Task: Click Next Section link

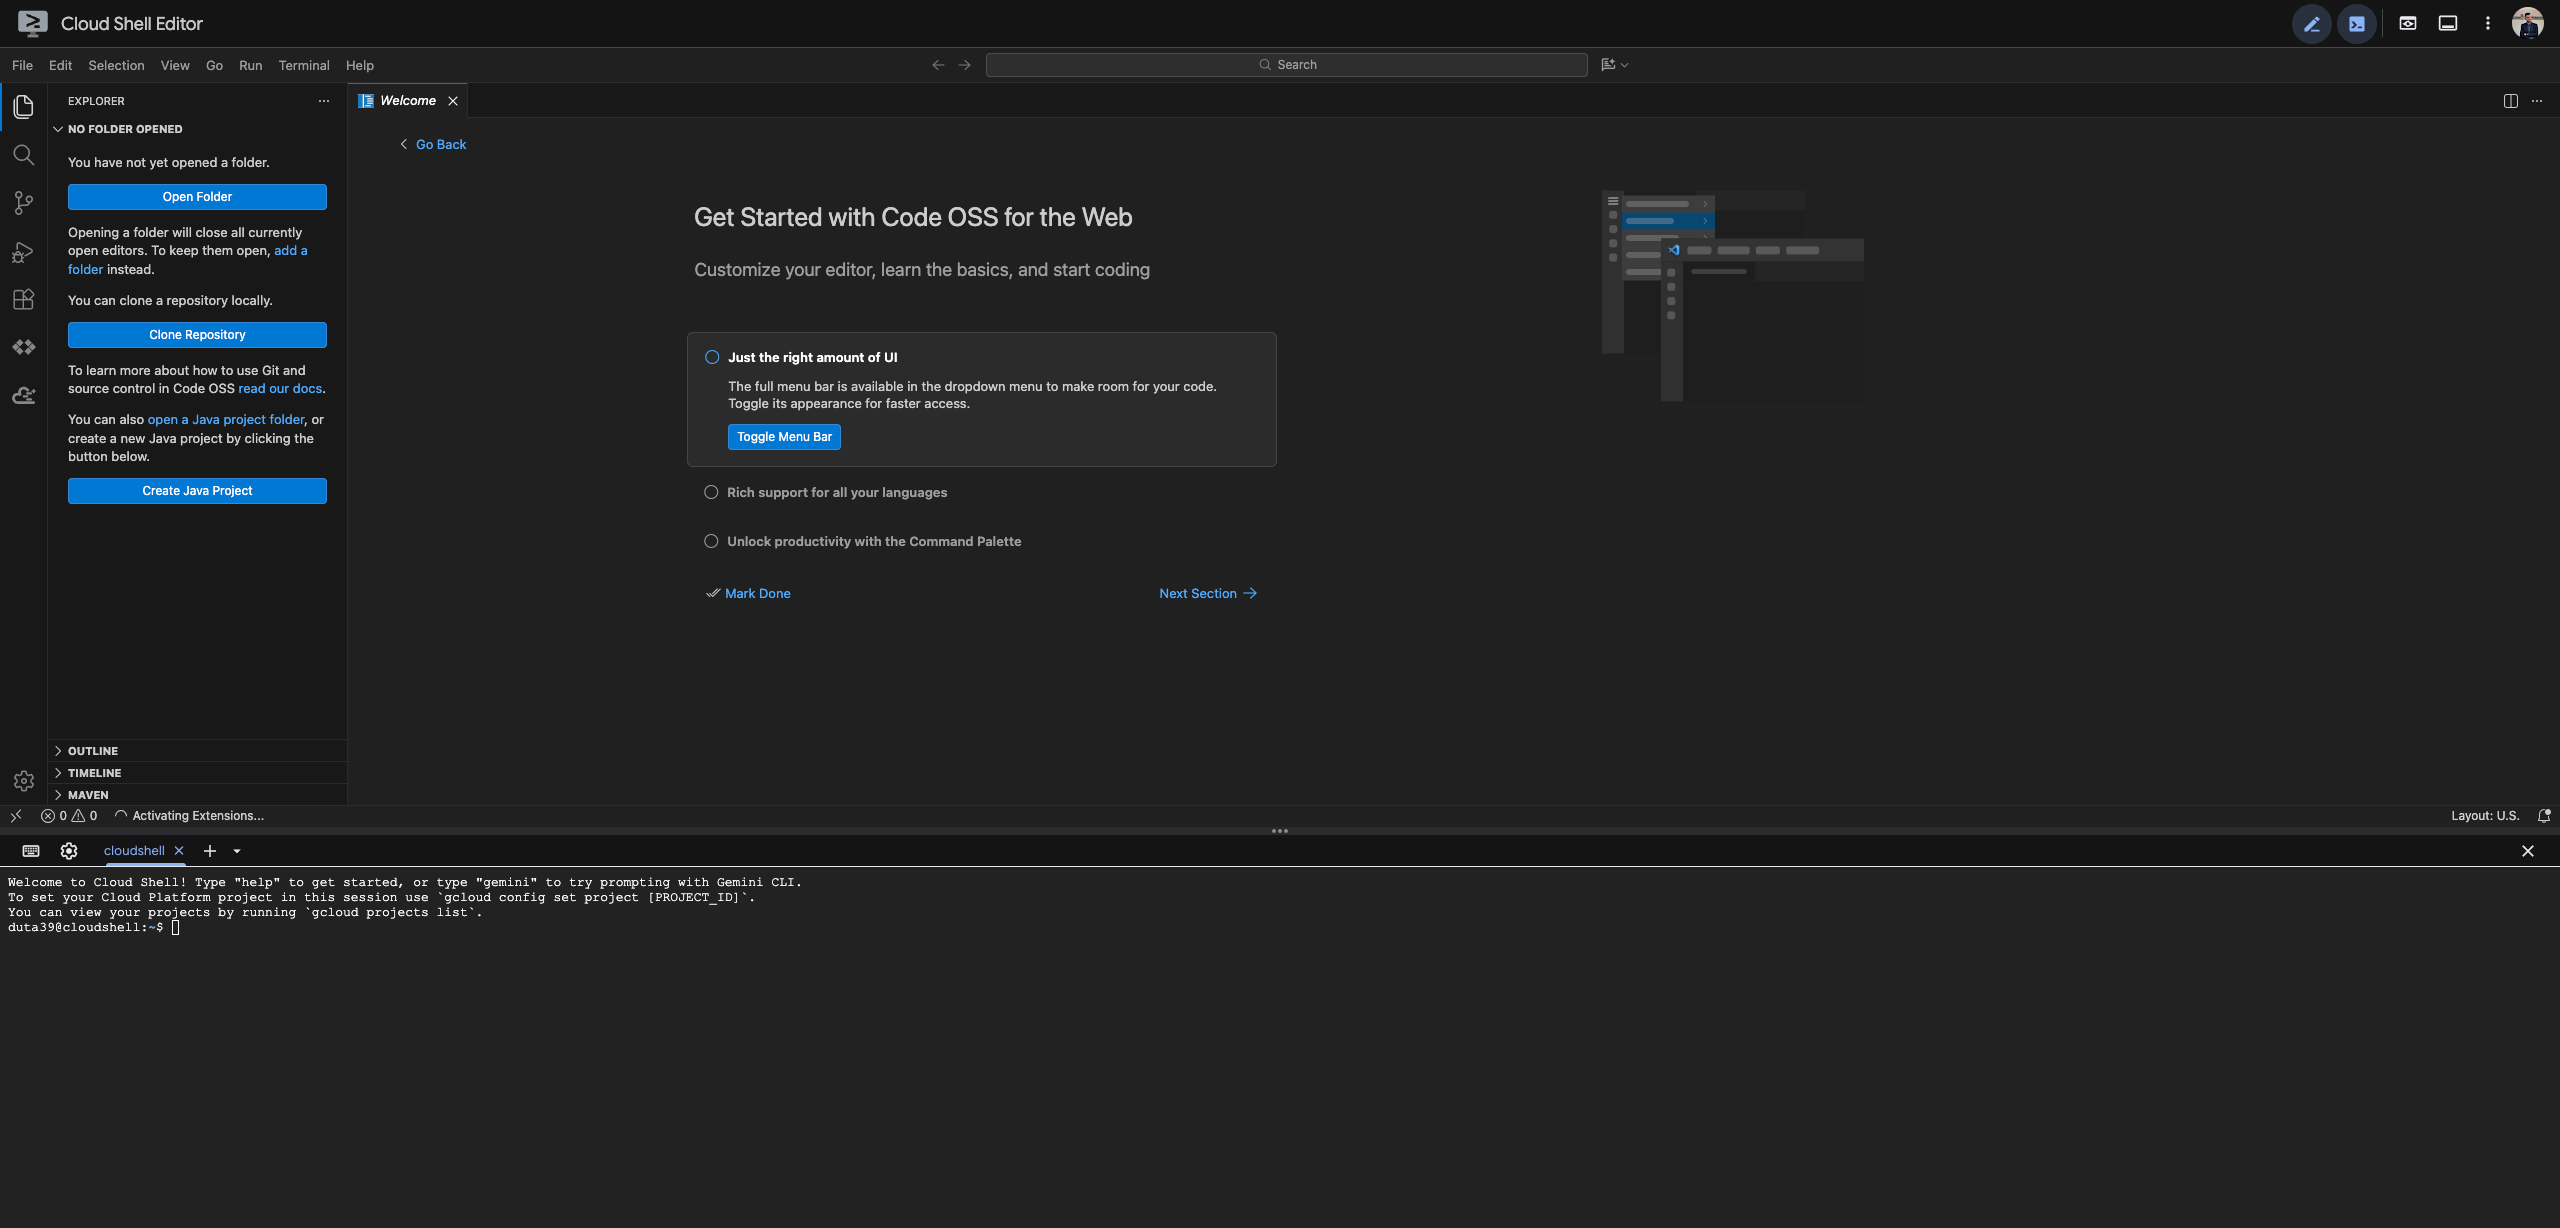Action: pos(1208,594)
